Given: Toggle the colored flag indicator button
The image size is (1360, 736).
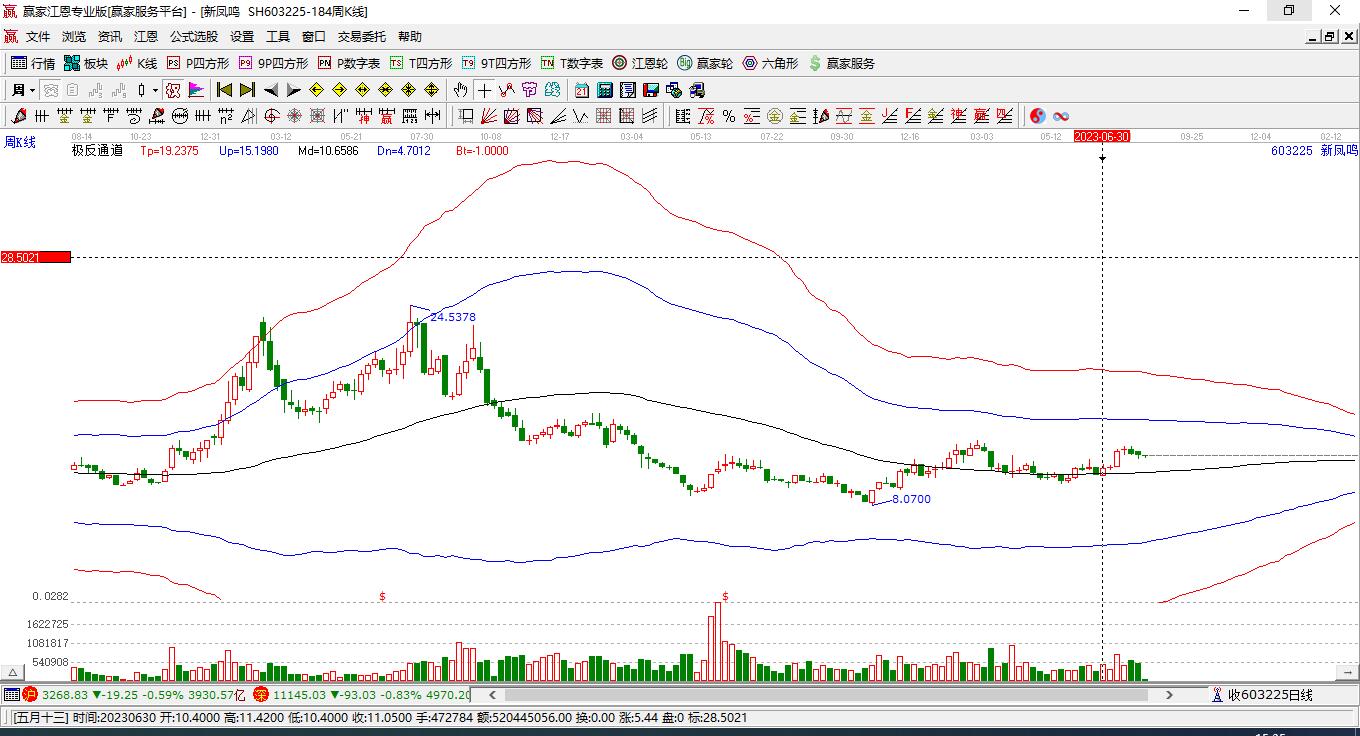Looking at the screenshot, I should point(196,90).
